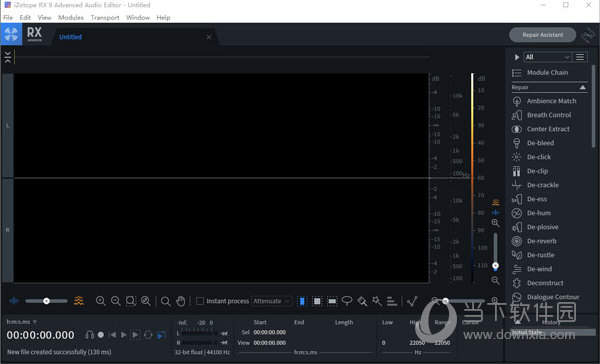Select the Frequency selection tool

coord(332,301)
